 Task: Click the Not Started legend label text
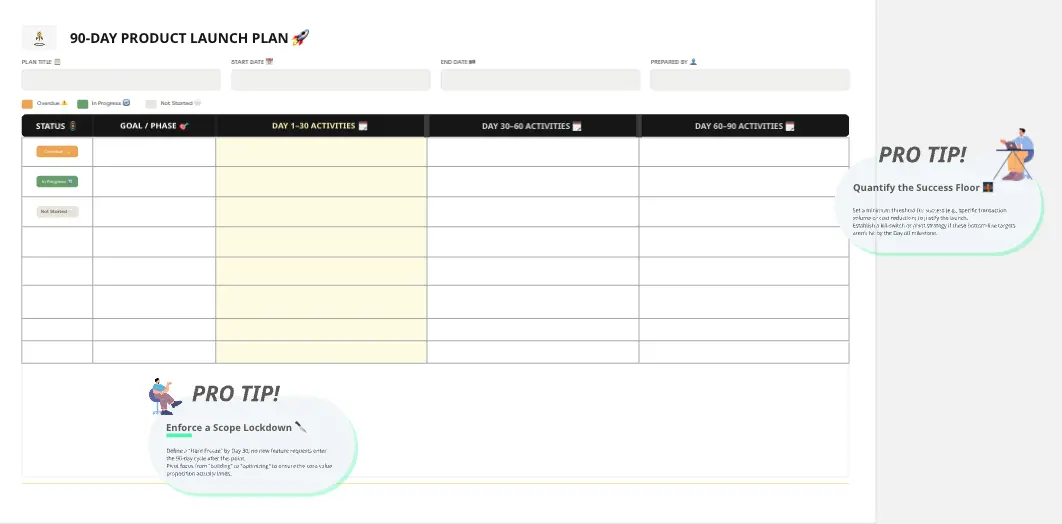(x=176, y=103)
